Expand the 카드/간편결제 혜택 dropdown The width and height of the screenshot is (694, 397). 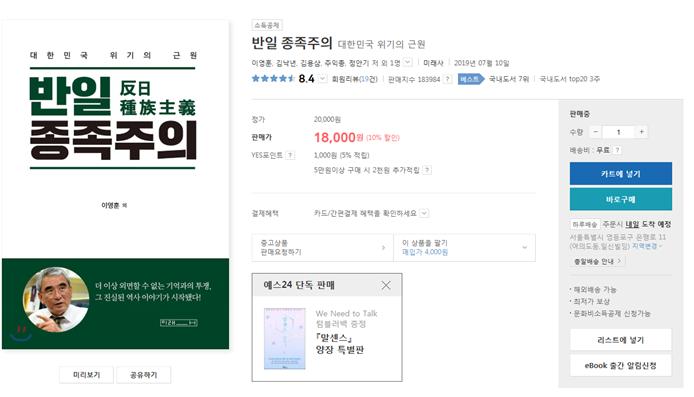424,213
